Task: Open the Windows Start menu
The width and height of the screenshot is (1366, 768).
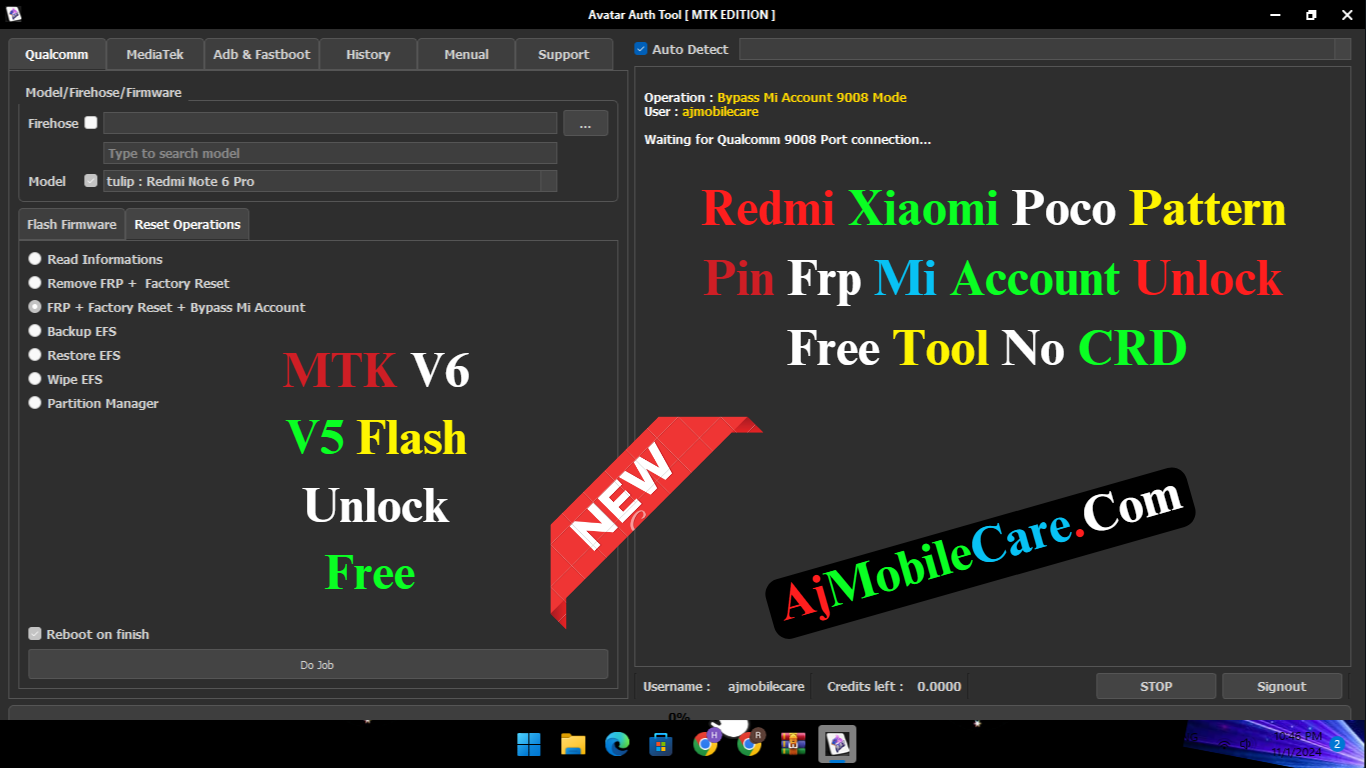Action: click(x=528, y=744)
